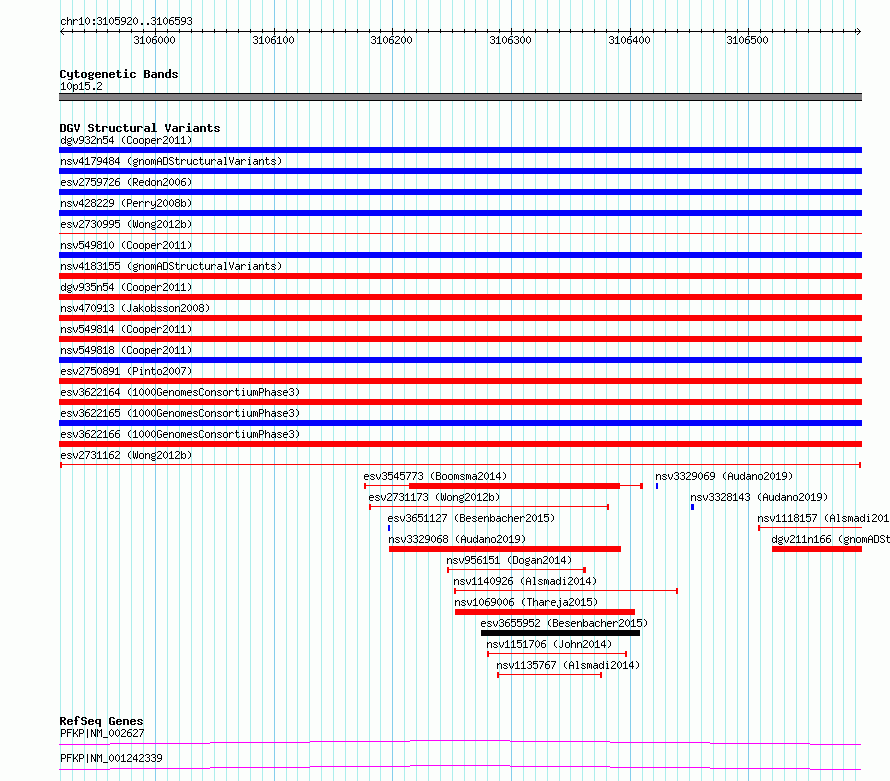The height and width of the screenshot is (781, 890).
Task: Open nsv549818 (Cooper2011) label
Action: (126, 350)
